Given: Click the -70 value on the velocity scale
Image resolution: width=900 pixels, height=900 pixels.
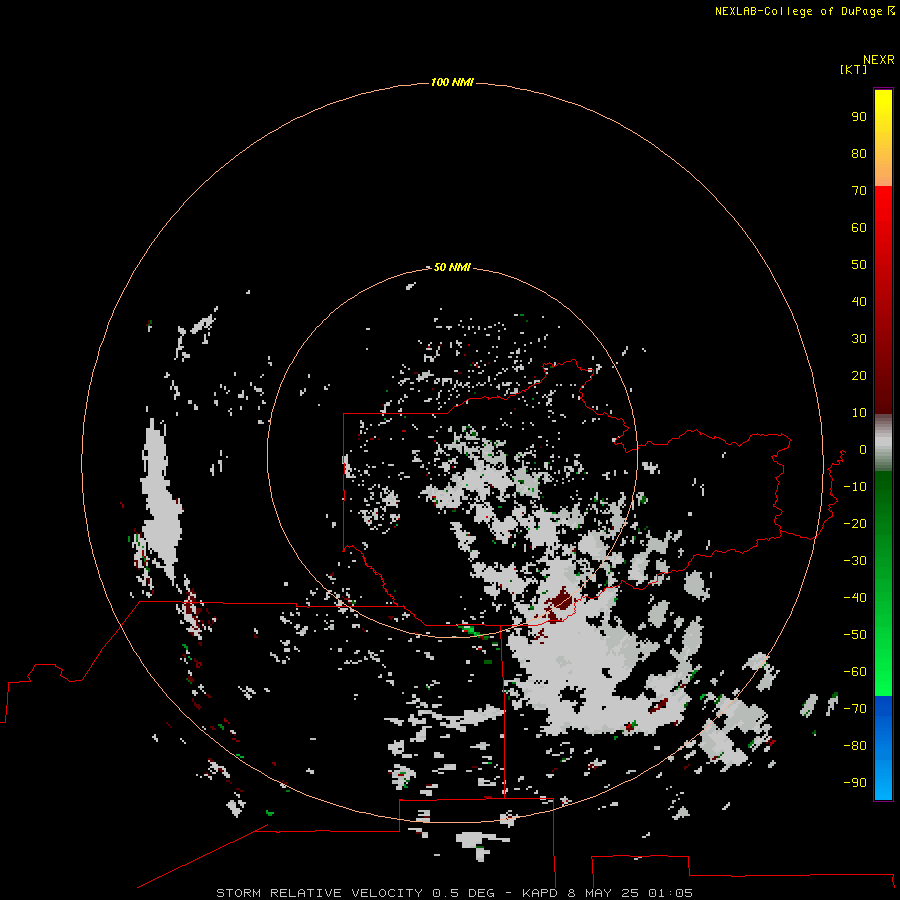Looking at the screenshot, I should point(855,709).
